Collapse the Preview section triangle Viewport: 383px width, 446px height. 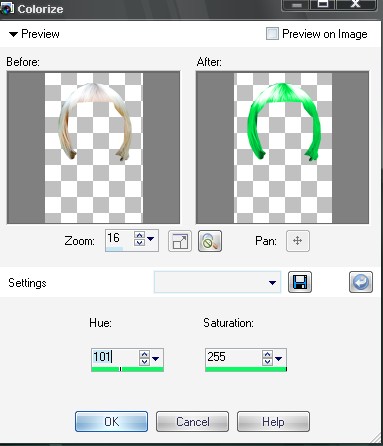[x=13, y=34]
